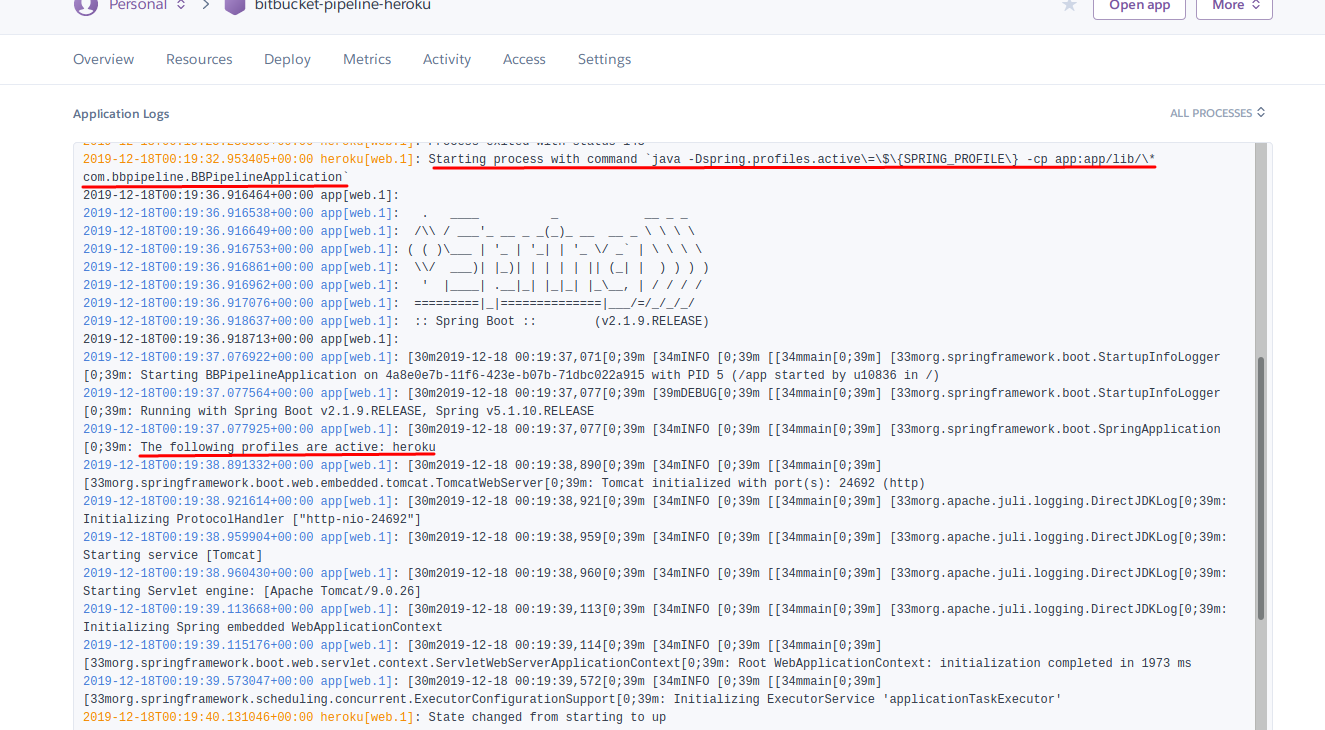Open the More options dropdown
Screen dimensions: 1325x730
1234,7
